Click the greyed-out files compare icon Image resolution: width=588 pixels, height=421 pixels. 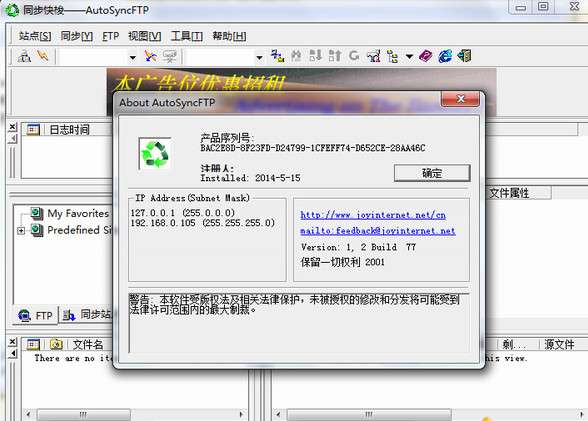(x=296, y=56)
